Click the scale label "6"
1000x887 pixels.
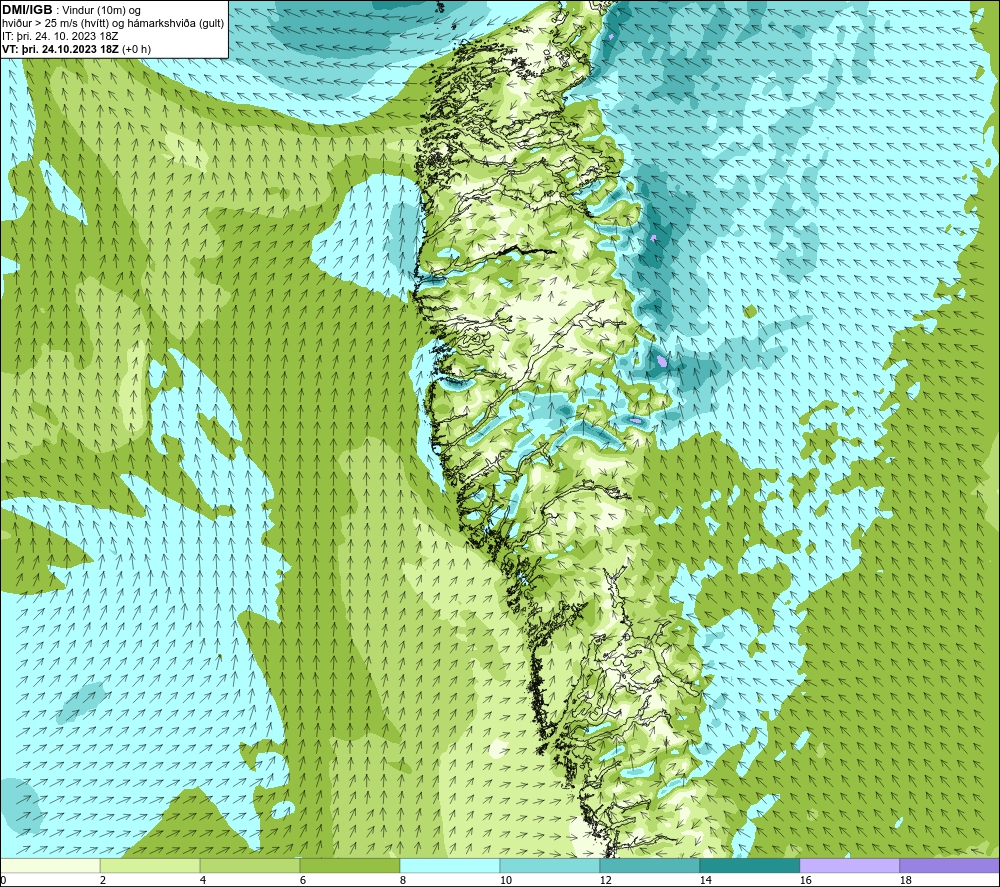tap(302, 881)
